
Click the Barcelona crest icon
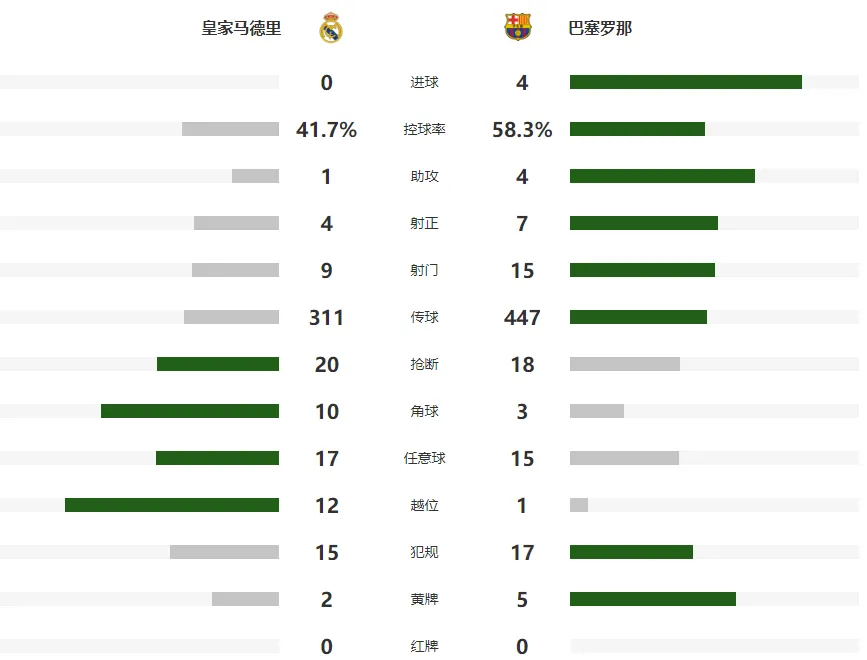[x=518, y=27]
